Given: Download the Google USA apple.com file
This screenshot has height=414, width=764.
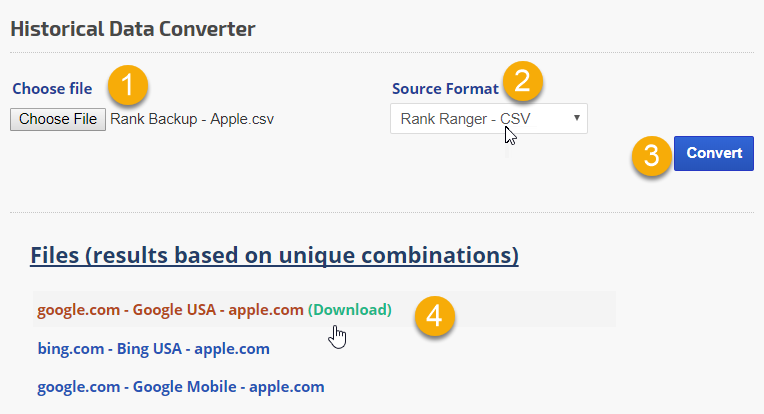Looking at the screenshot, I should [350, 310].
